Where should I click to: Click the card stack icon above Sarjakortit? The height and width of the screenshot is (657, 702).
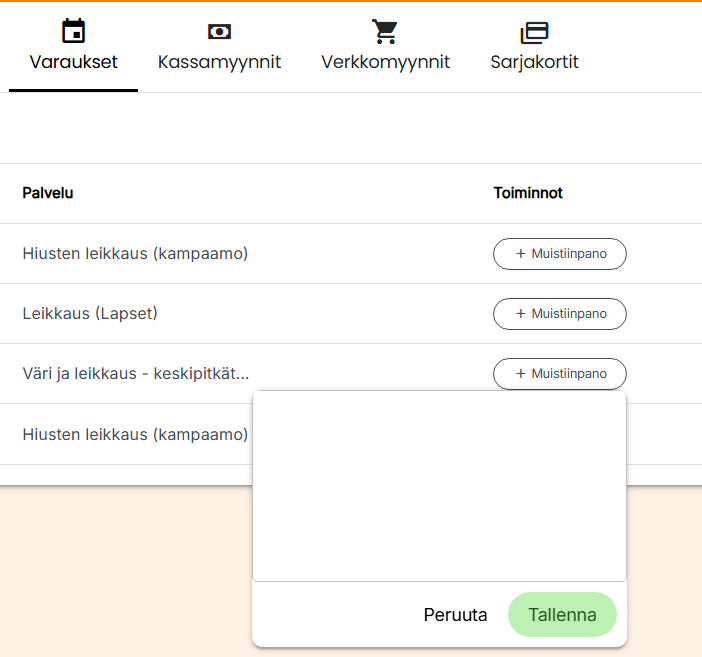(x=534, y=33)
